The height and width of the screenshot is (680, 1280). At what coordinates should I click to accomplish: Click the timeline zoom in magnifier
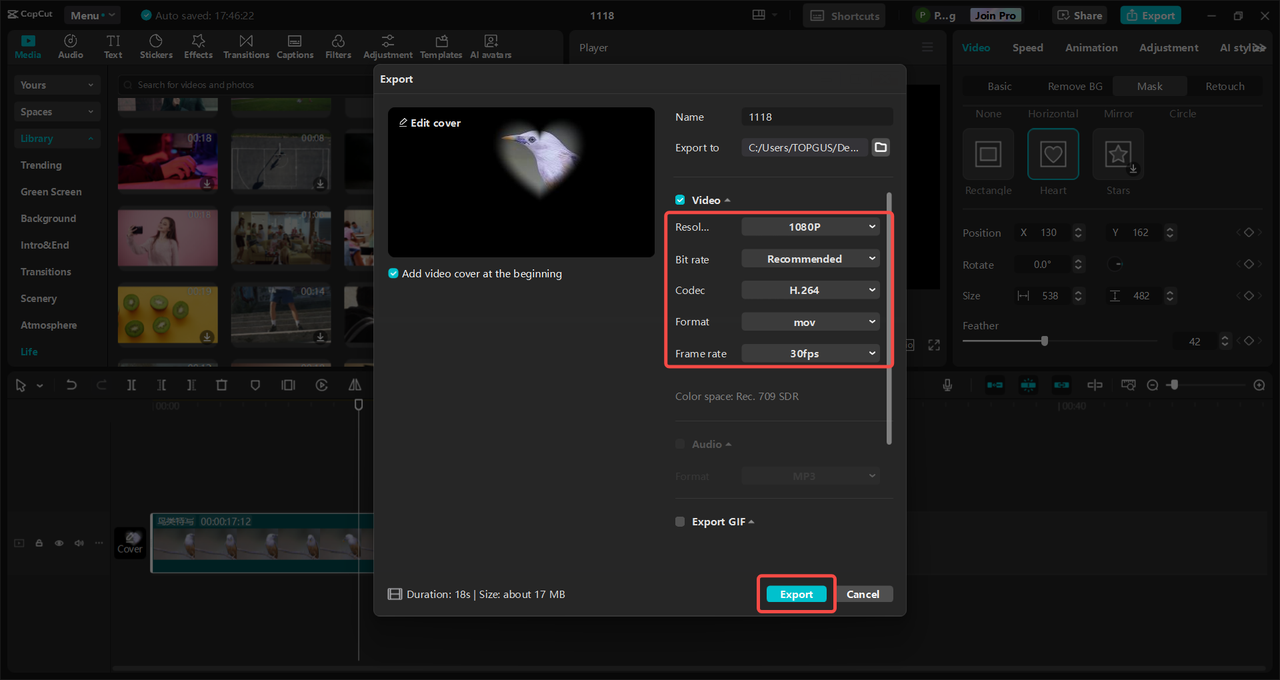tap(1259, 385)
